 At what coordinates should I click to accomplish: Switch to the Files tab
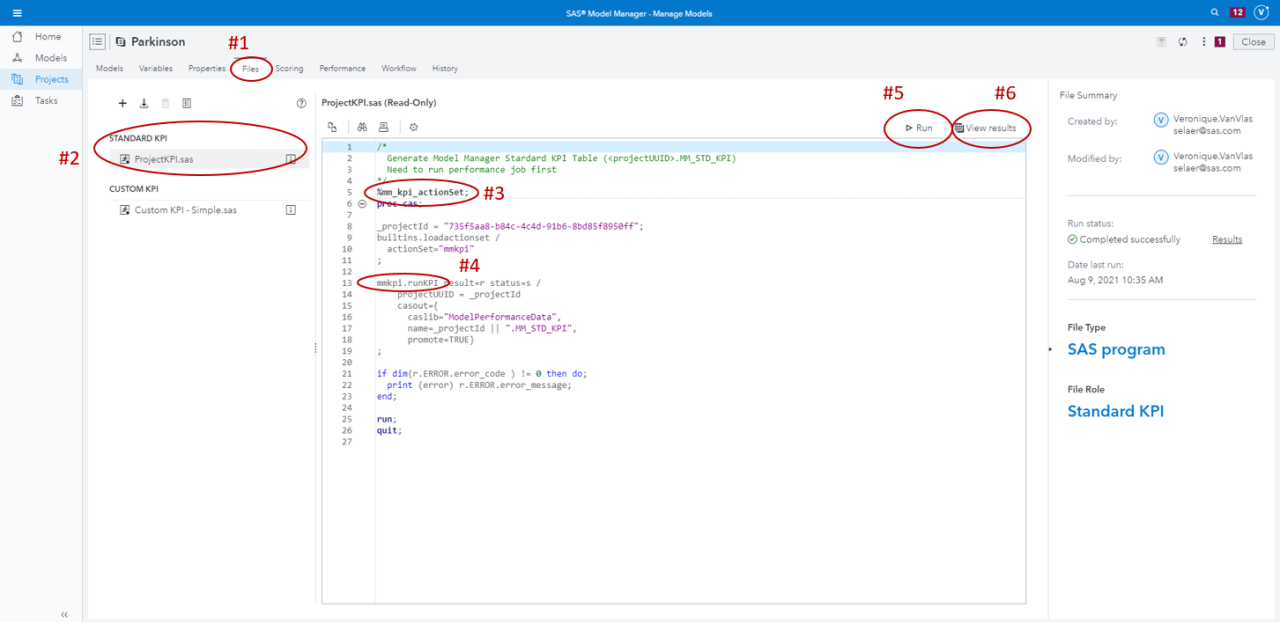(250, 69)
